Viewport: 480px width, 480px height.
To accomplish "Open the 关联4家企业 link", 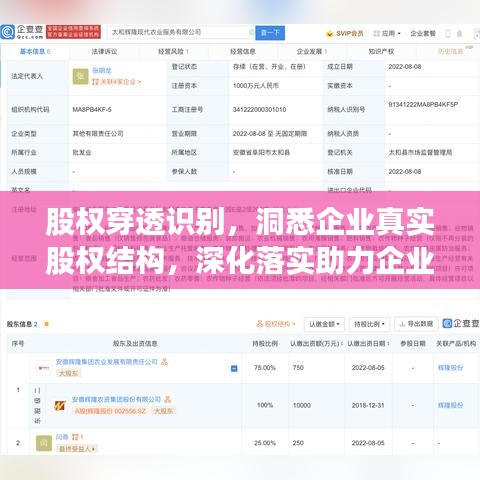I will (117, 82).
